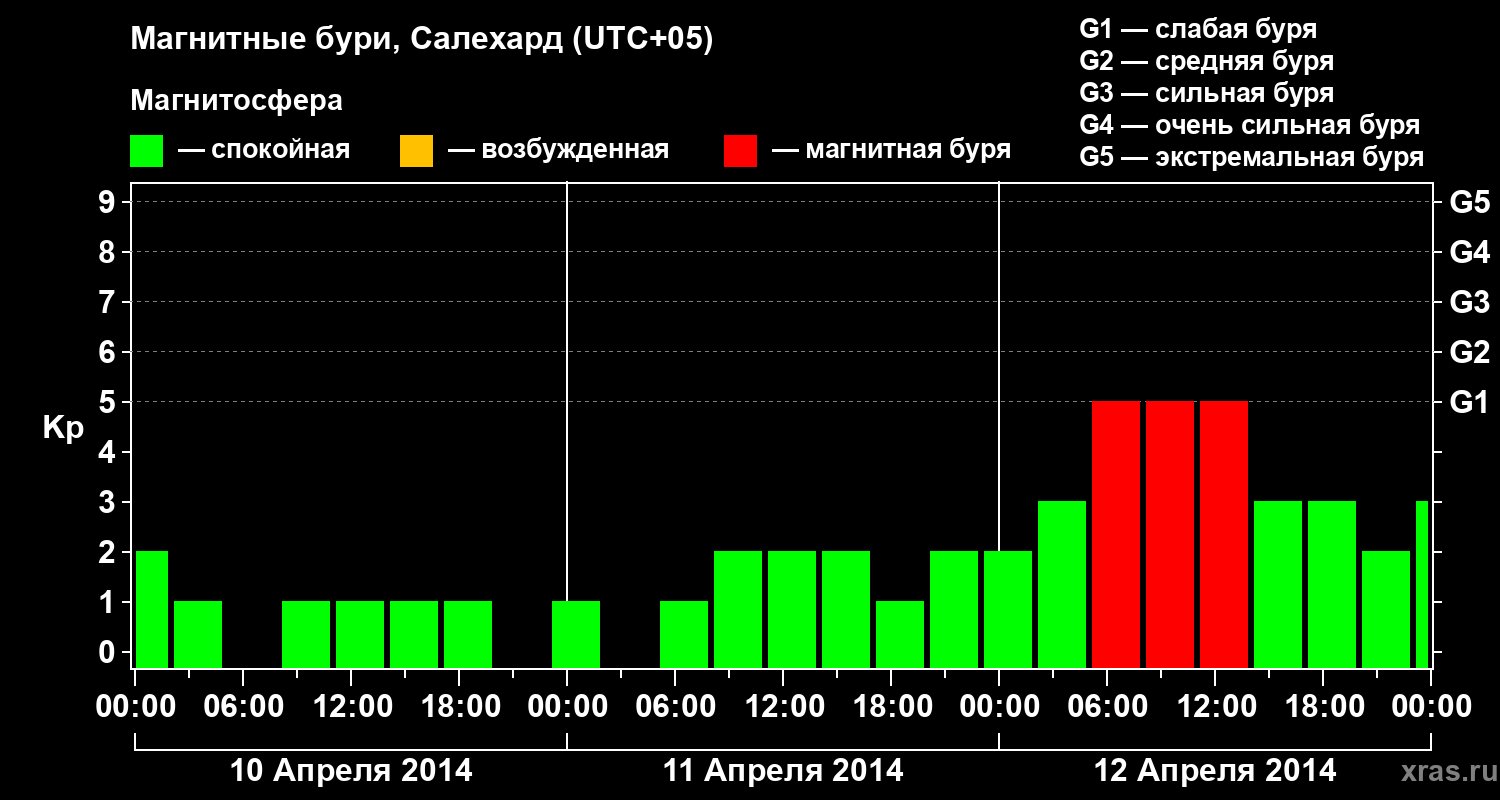Click the right-axis 'G1' tick label

[x=1470, y=402]
